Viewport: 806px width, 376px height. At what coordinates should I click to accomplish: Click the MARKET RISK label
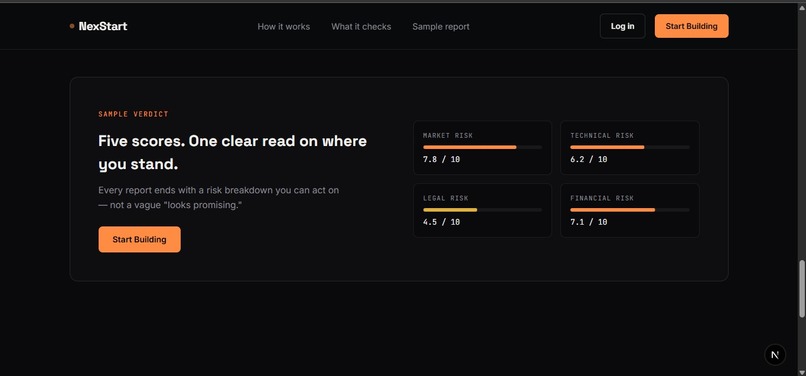click(x=448, y=136)
